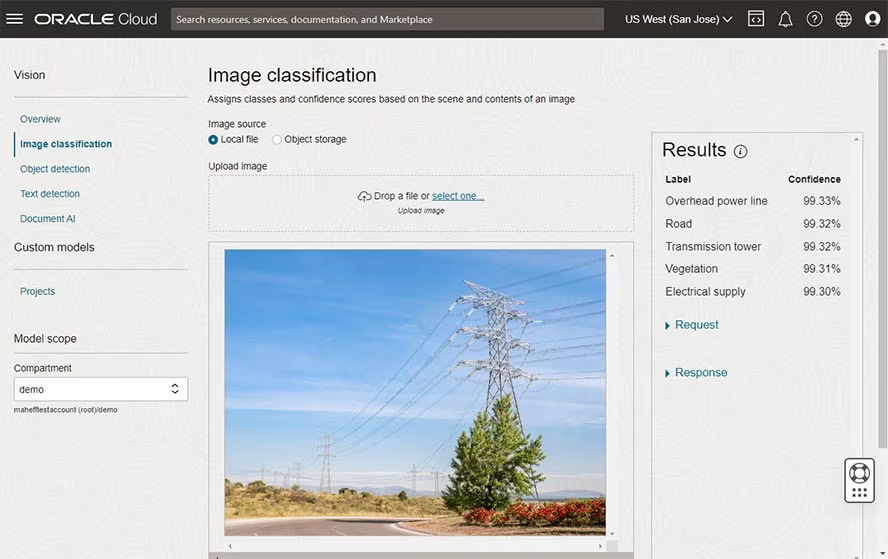Open the Compartment demo dropdown
Image resolution: width=888 pixels, height=559 pixels.
click(100, 389)
